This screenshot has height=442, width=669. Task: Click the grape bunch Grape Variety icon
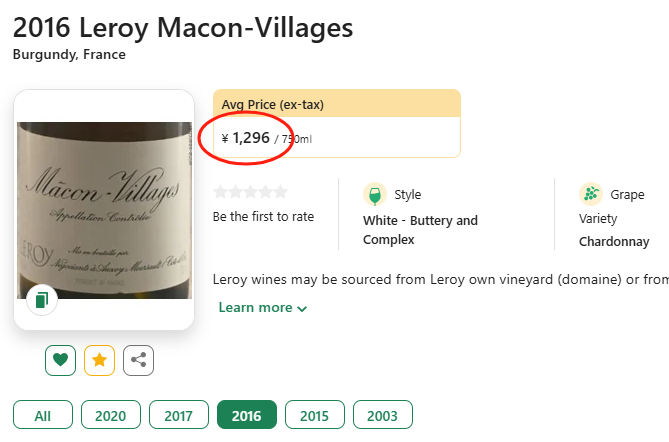click(591, 194)
